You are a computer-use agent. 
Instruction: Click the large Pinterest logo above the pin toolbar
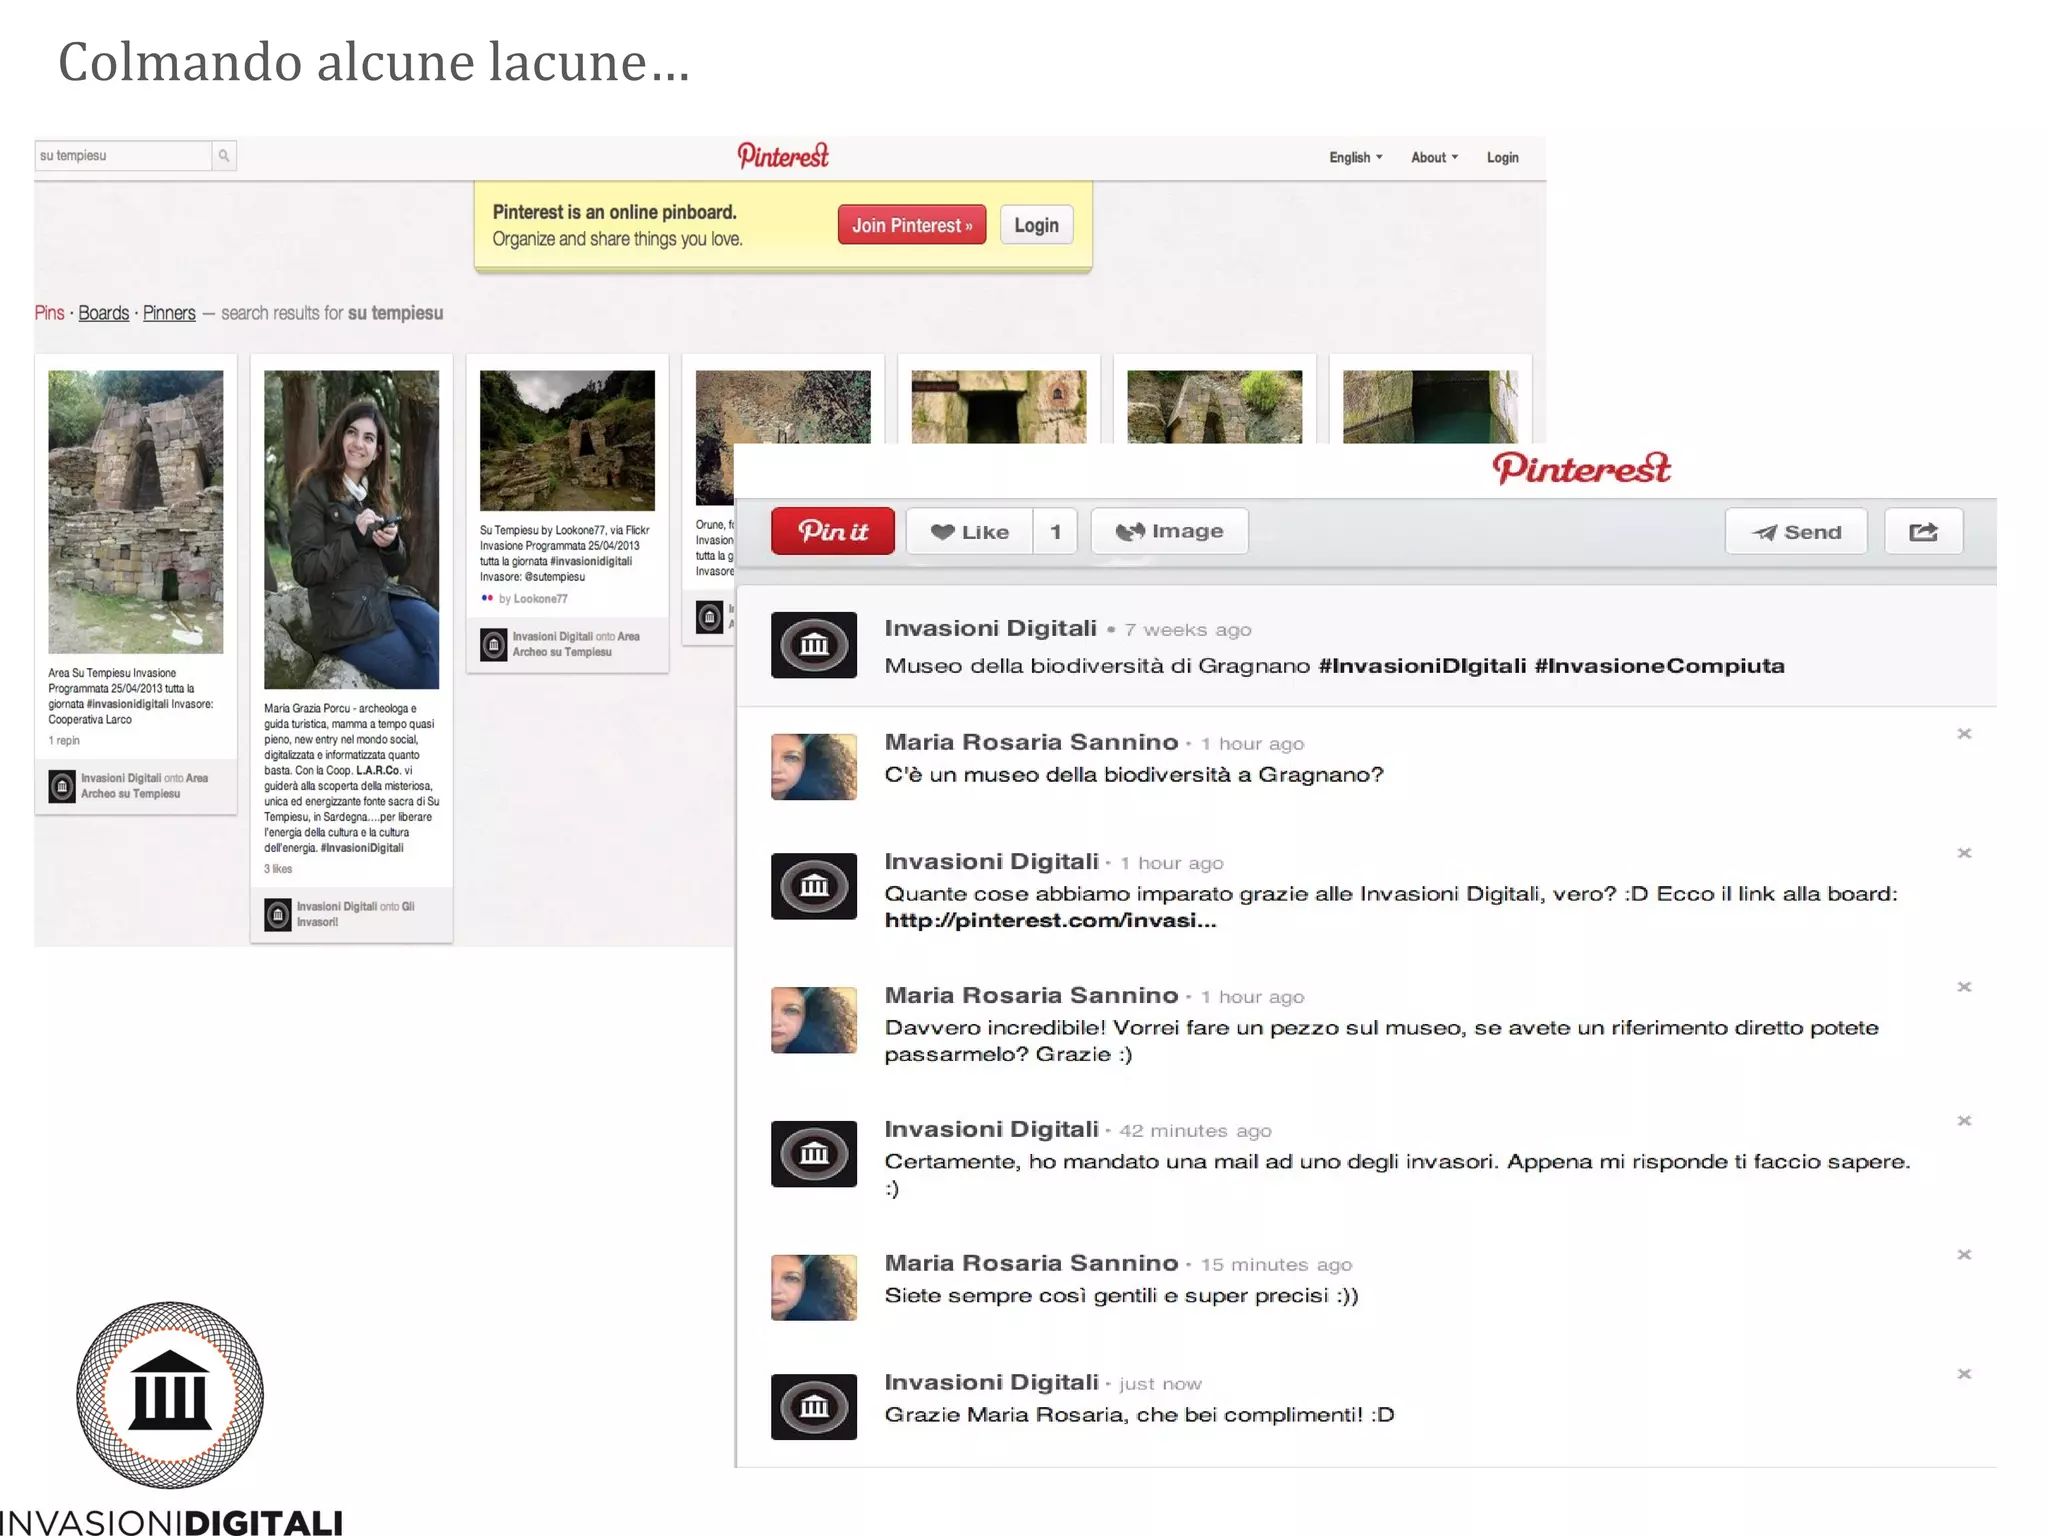pos(1581,468)
